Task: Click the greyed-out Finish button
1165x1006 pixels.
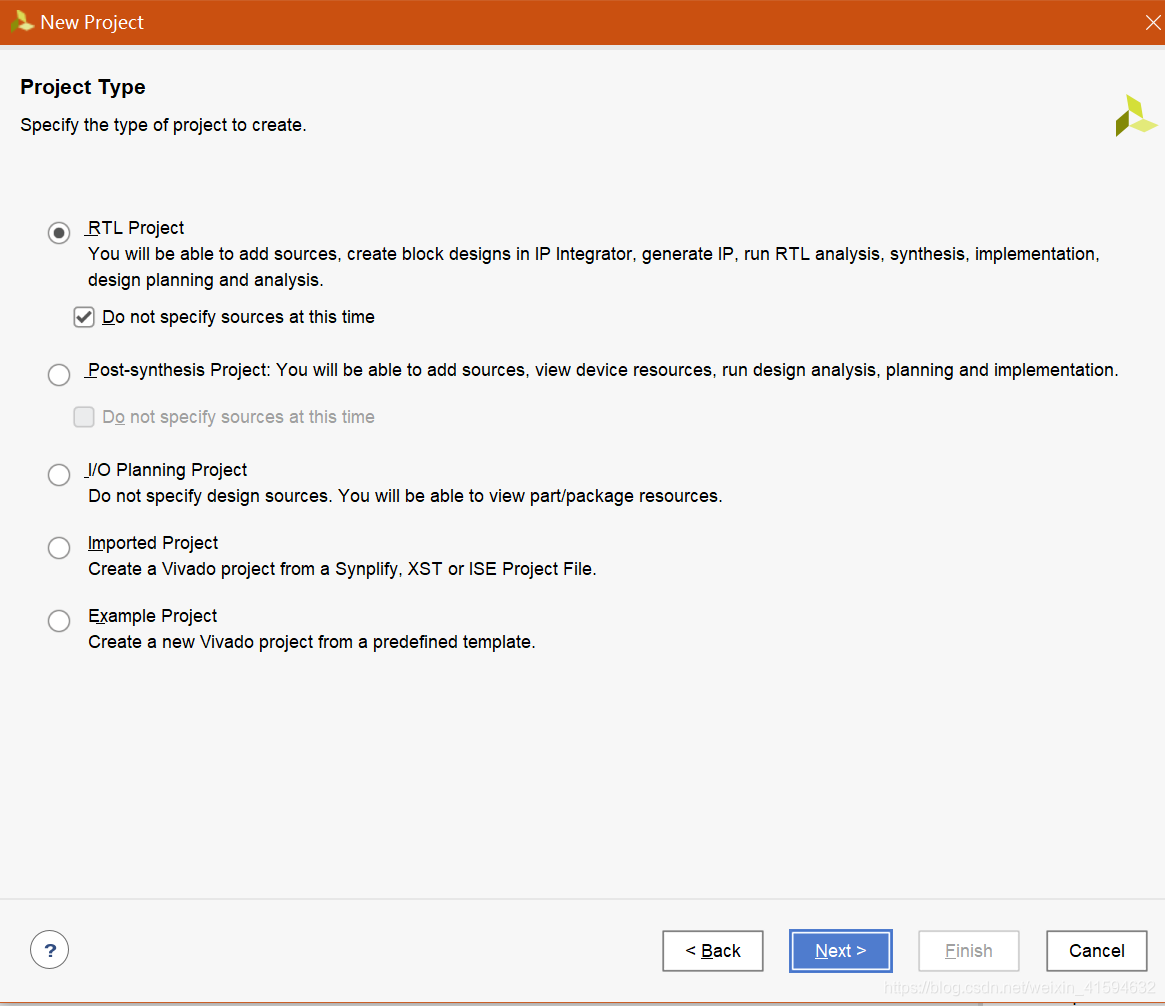Action: click(968, 950)
